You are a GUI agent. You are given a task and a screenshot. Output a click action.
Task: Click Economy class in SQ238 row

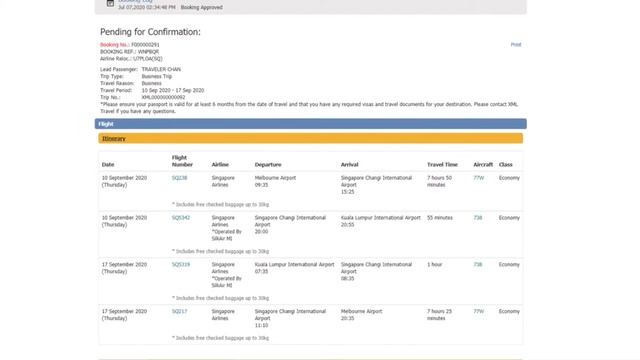[509, 178]
